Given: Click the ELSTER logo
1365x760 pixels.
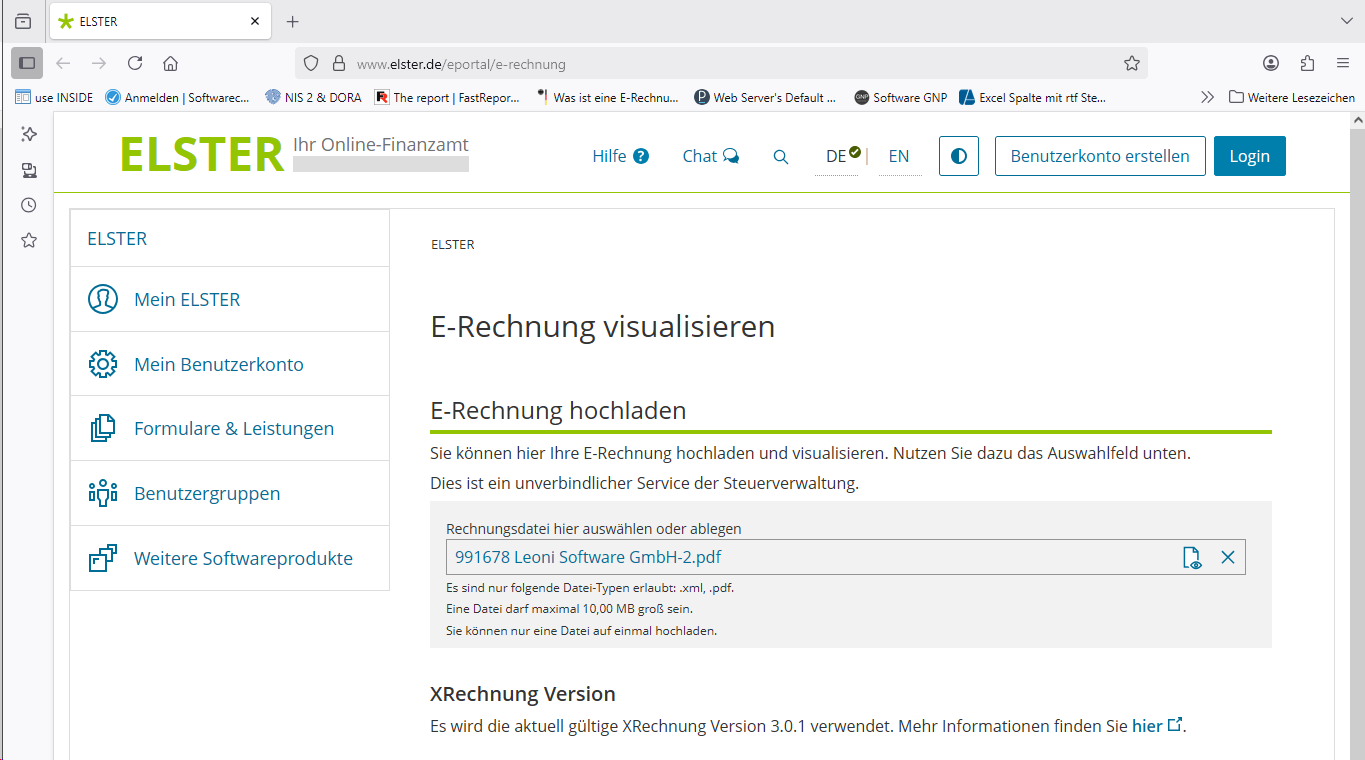Looking at the screenshot, I should pos(202,155).
